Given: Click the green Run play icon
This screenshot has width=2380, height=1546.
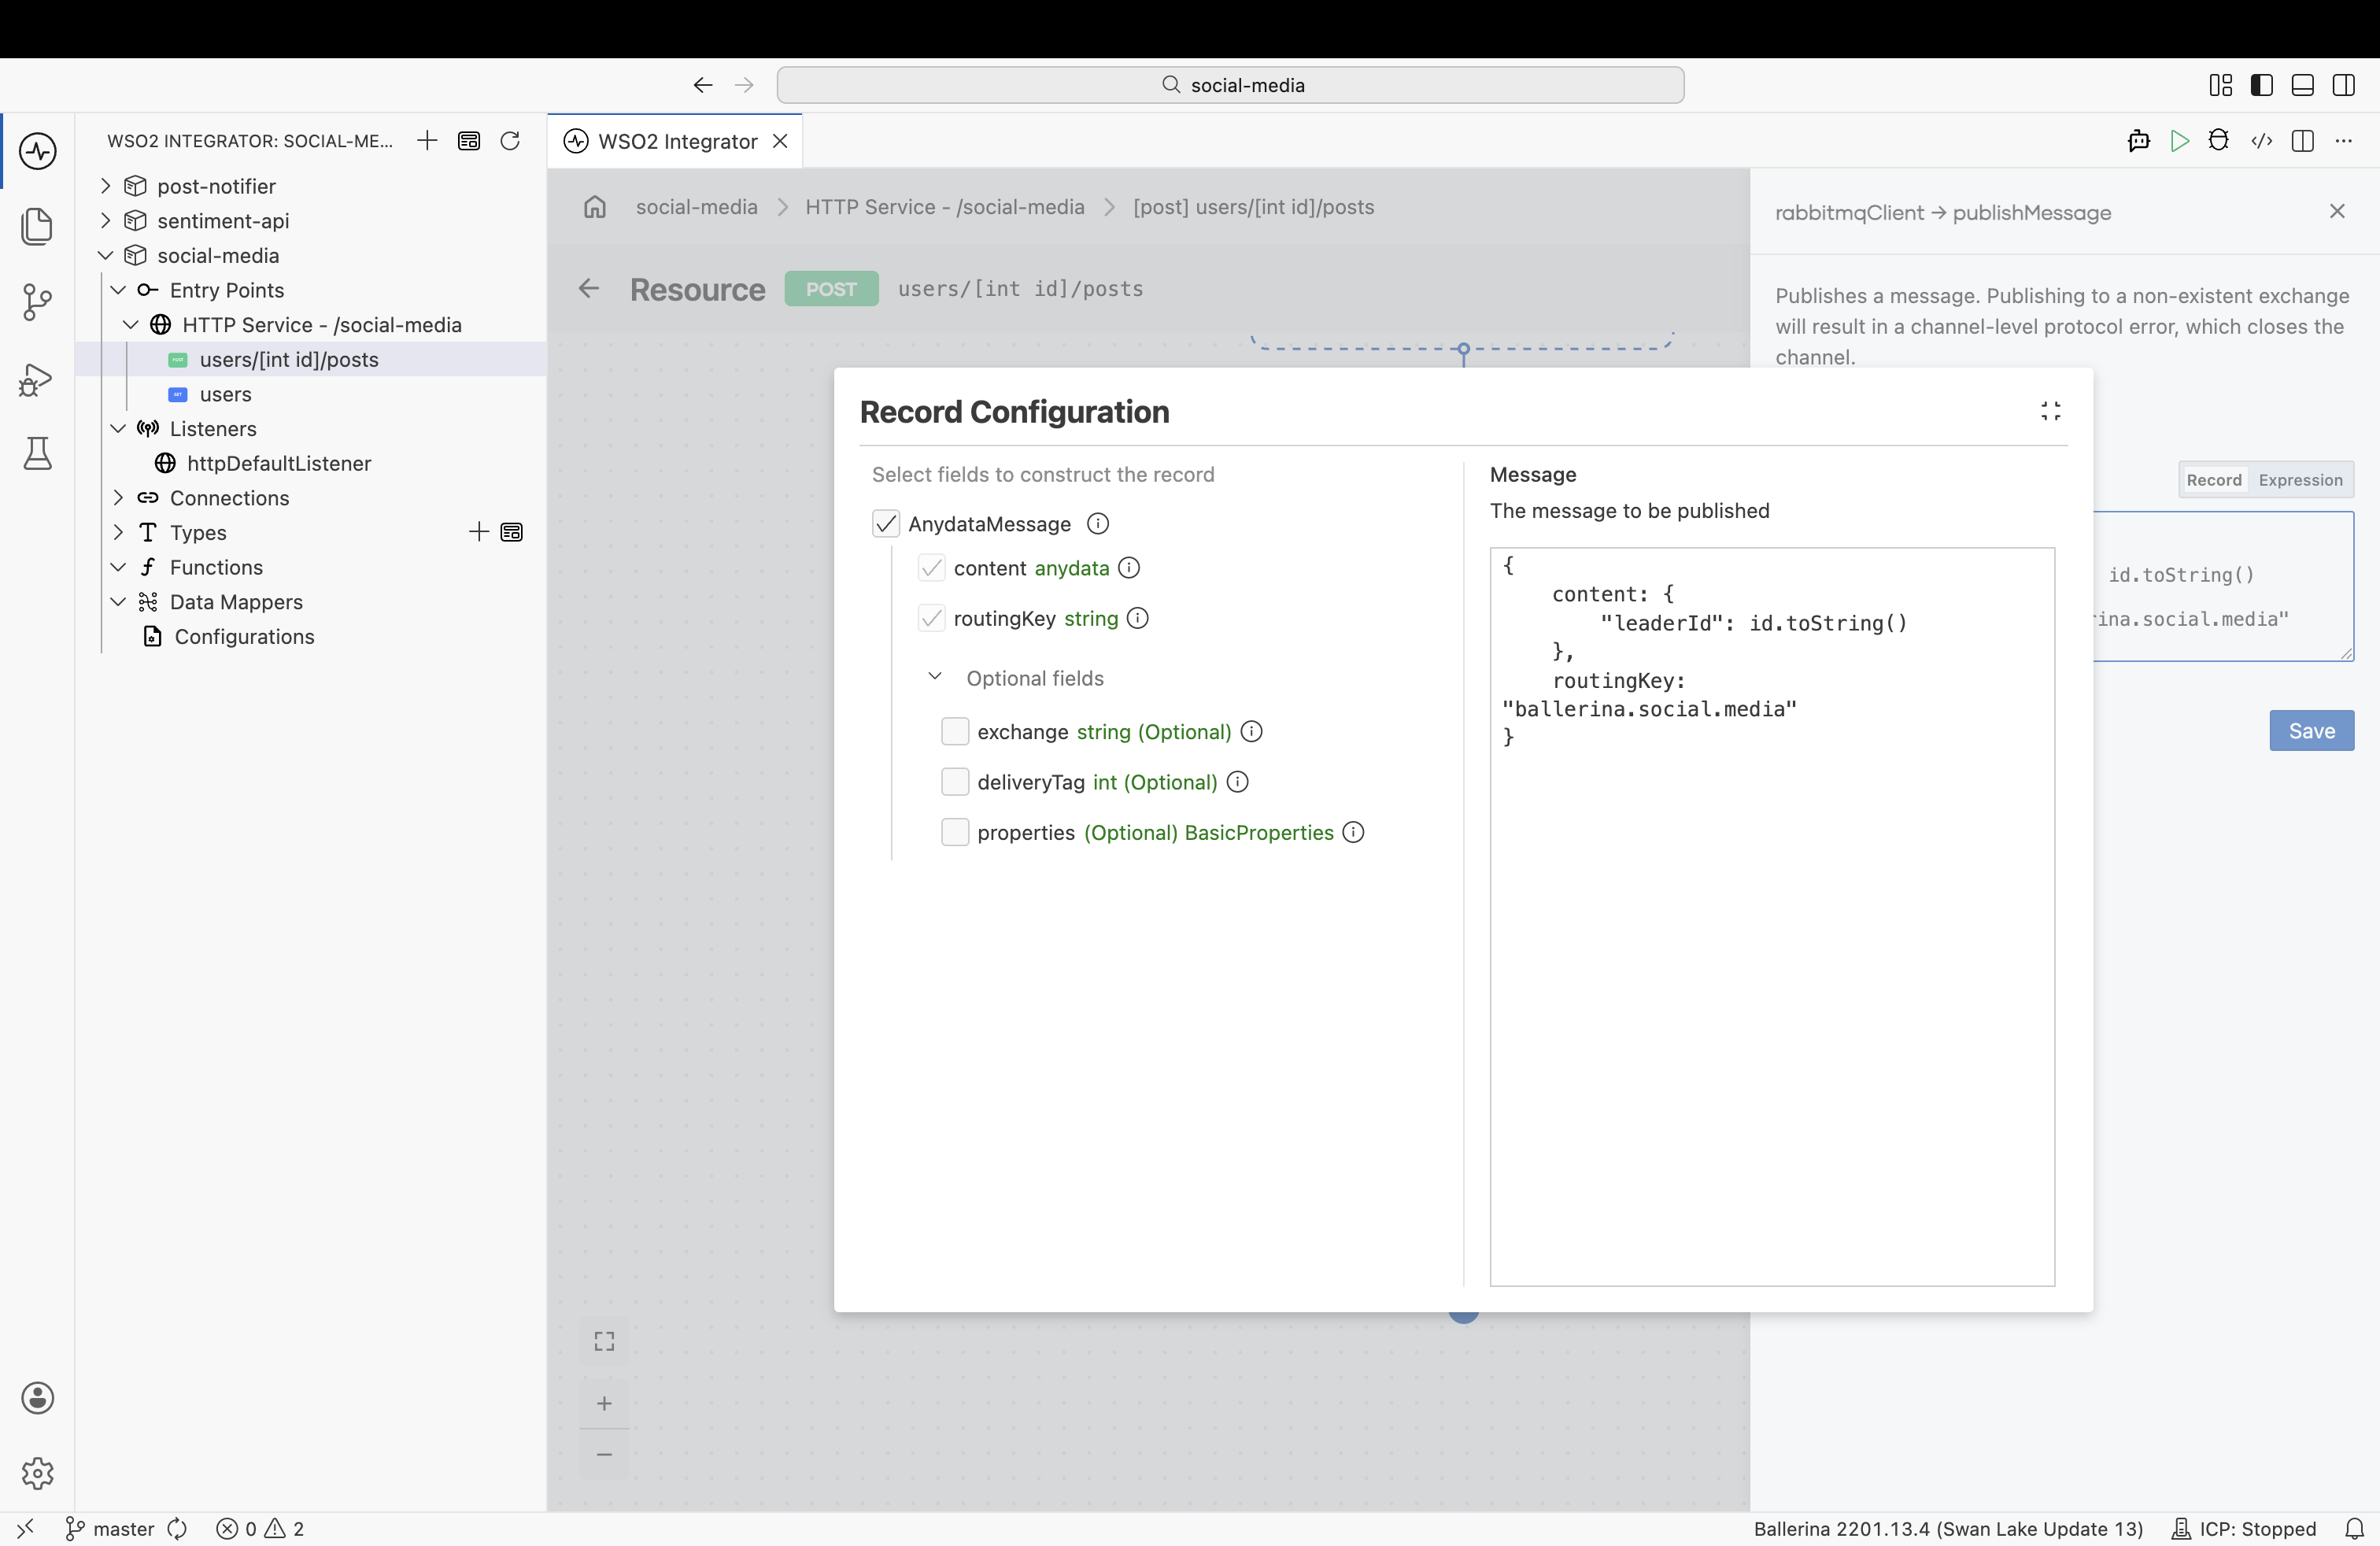Looking at the screenshot, I should tap(2180, 141).
